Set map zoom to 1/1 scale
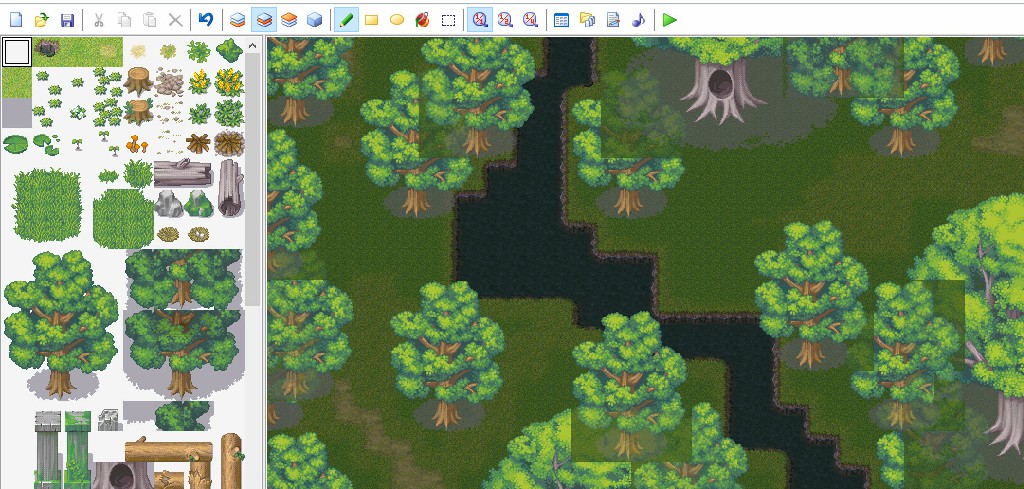 (480, 20)
